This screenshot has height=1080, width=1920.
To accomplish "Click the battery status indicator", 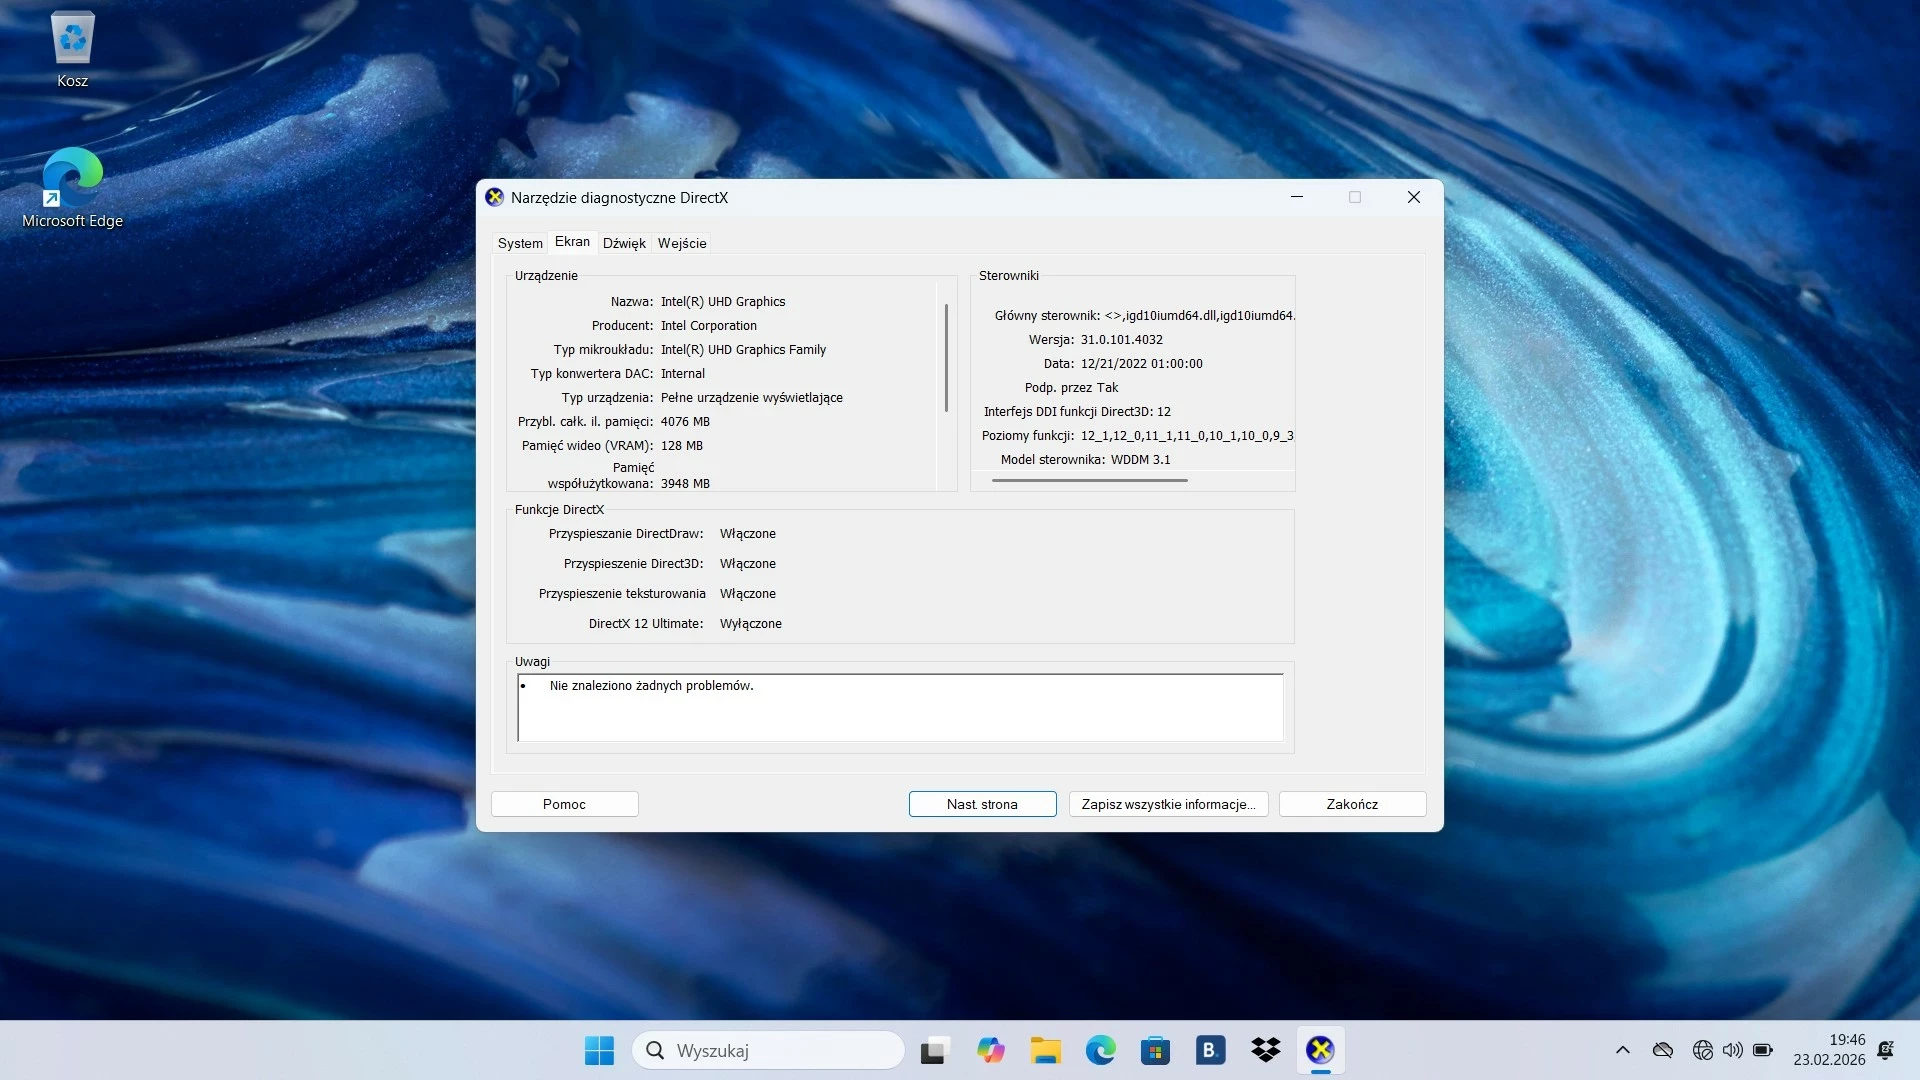I will [x=1764, y=1050].
